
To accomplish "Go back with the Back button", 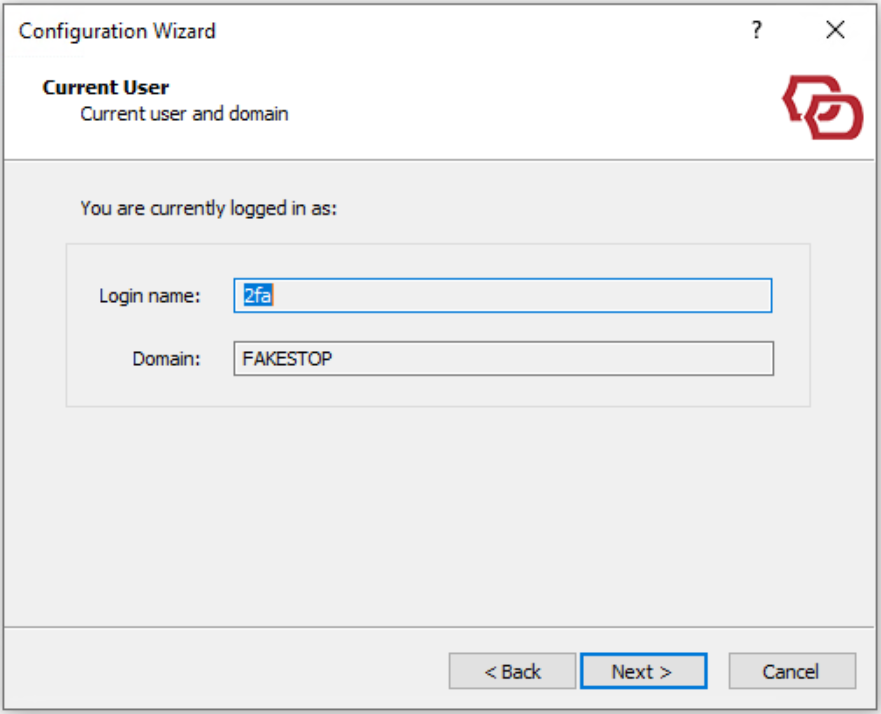I will pyautogui.click(x=512, y=671).
